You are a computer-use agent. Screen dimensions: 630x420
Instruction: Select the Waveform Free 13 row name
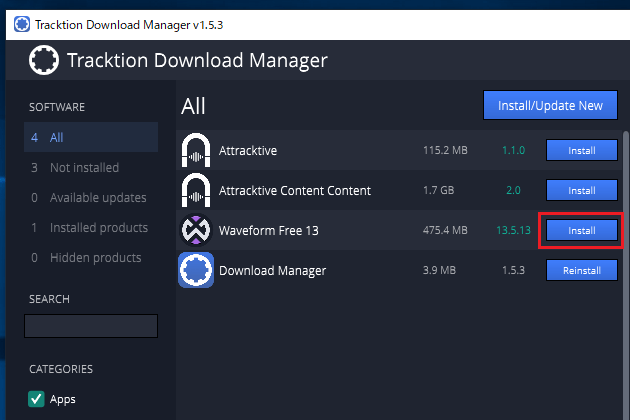pyautogui.click(x=266, y=231)
